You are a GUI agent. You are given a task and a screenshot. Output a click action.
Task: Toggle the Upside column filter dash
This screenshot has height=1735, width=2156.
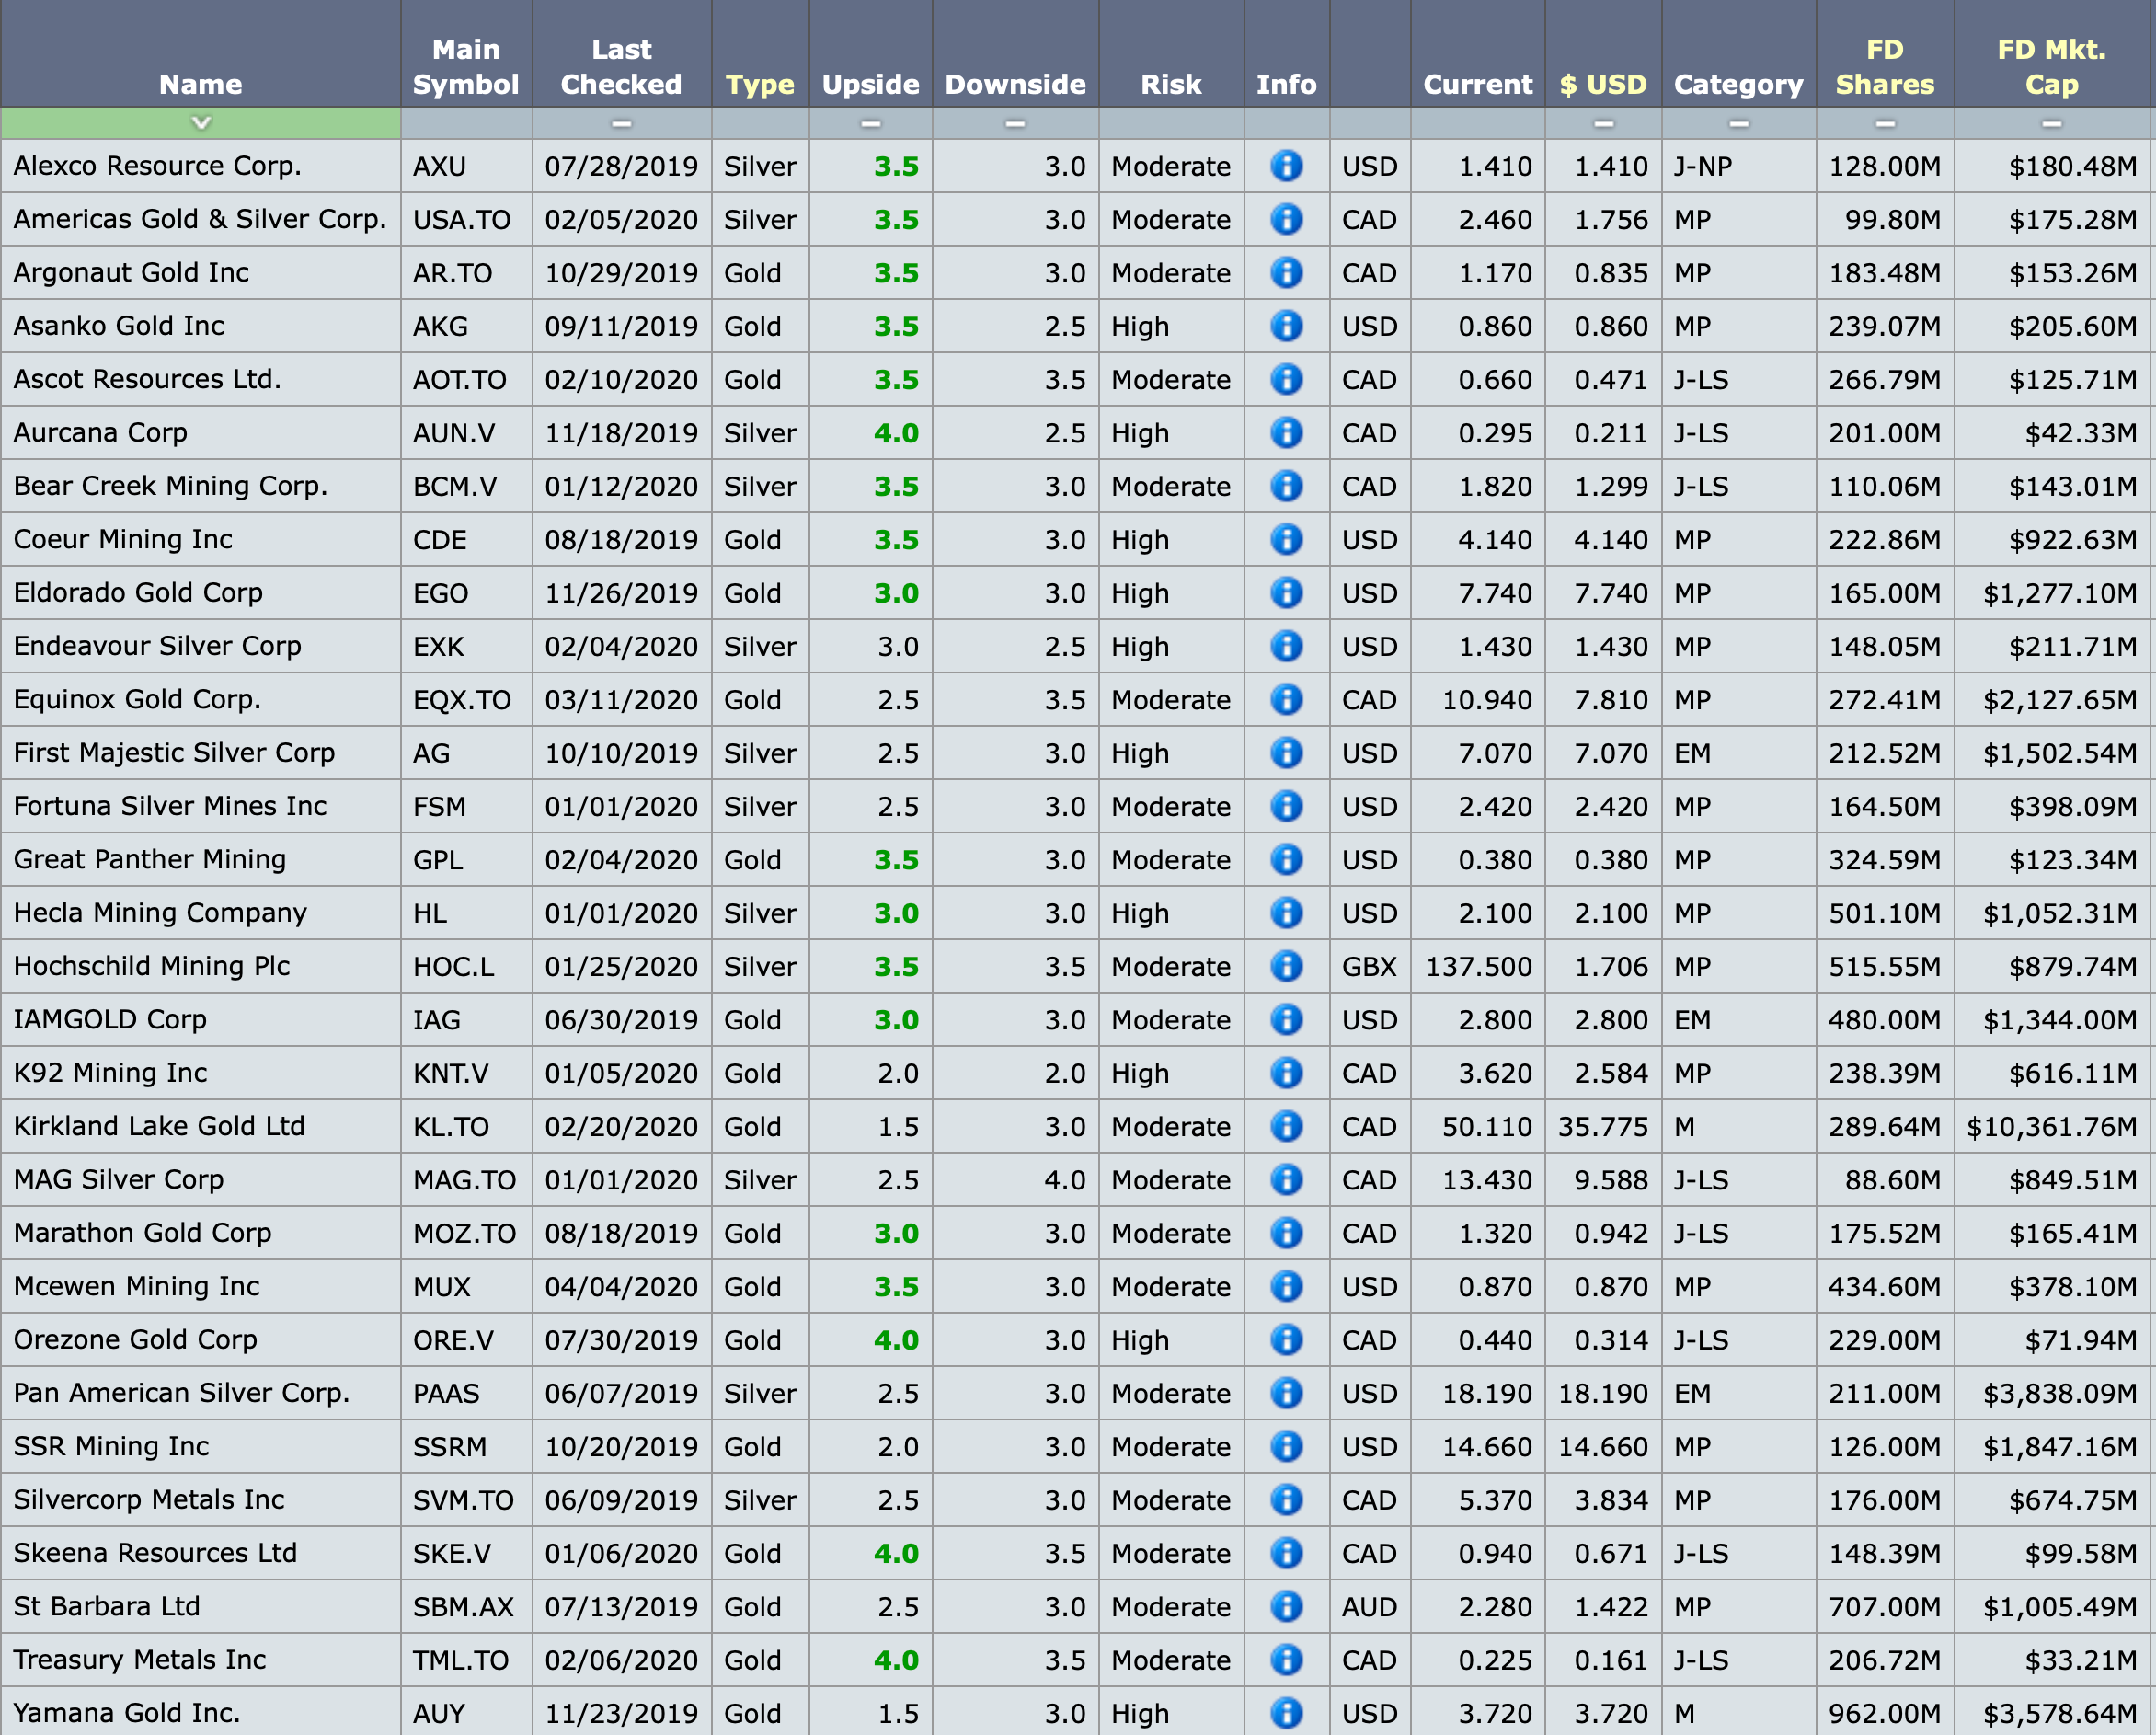tap(870, 123)
